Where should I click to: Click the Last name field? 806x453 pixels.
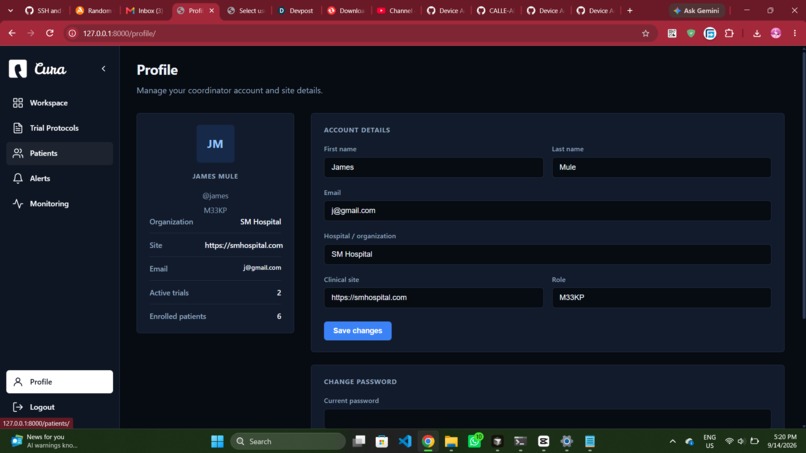click(661, 167)
